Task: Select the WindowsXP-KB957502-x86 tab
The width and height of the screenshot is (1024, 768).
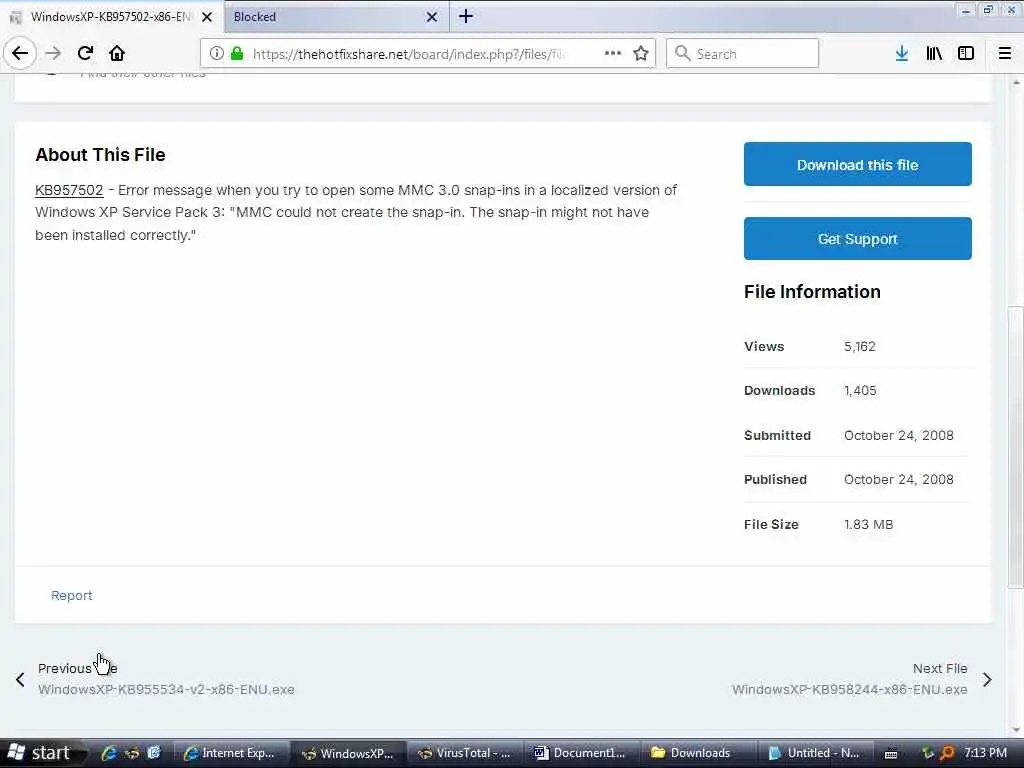Action: click(111, 17)
